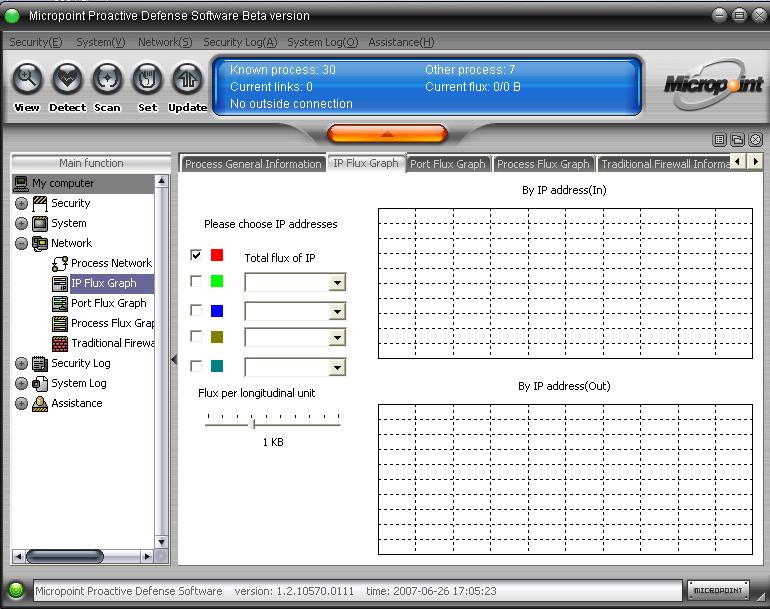Image resolution: width=770 pixels, height=609 pixels.
Task: Enable the teal IP checkbox
Action: click(196, 366)
